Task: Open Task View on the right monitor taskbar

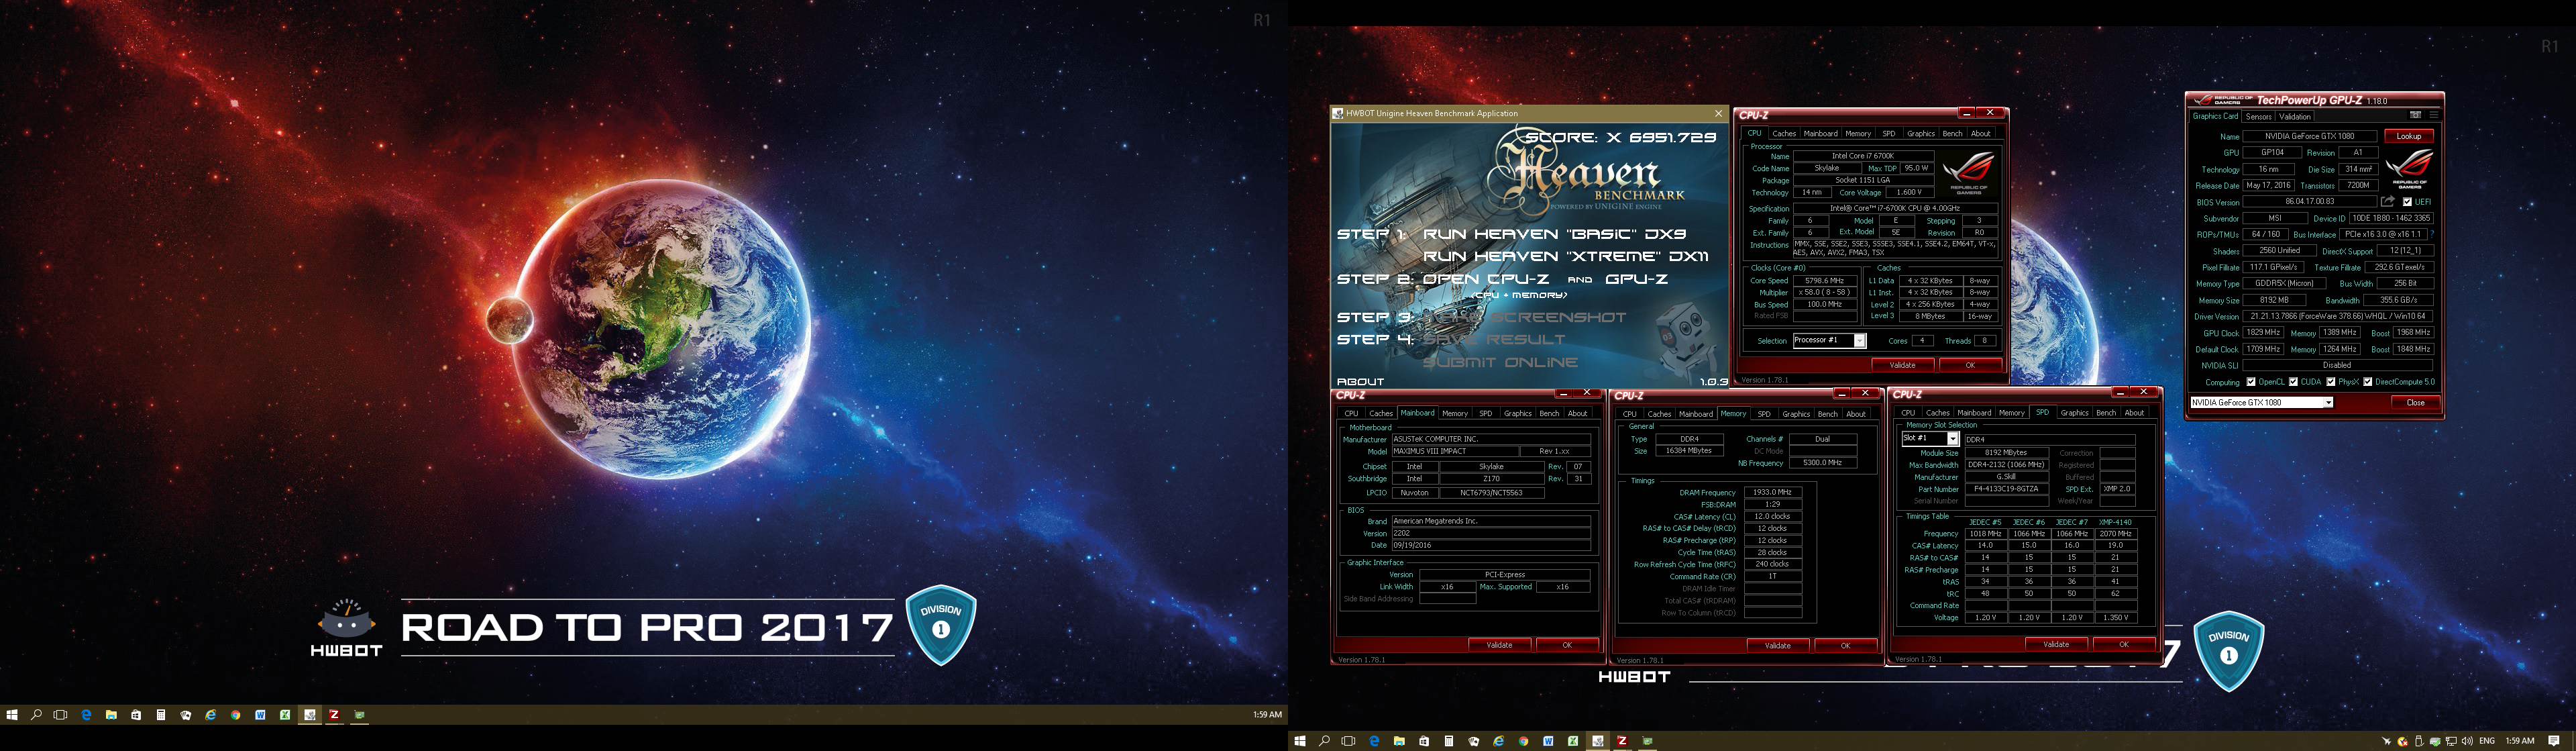Action: 1348,741
